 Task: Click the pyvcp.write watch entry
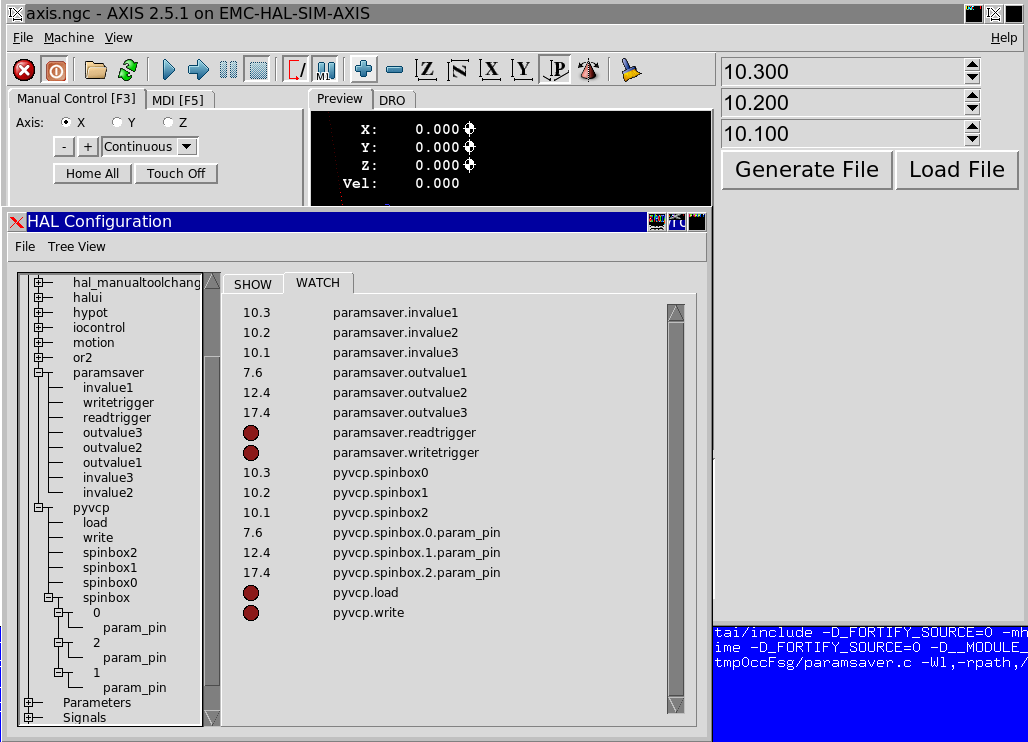[368, 614]
